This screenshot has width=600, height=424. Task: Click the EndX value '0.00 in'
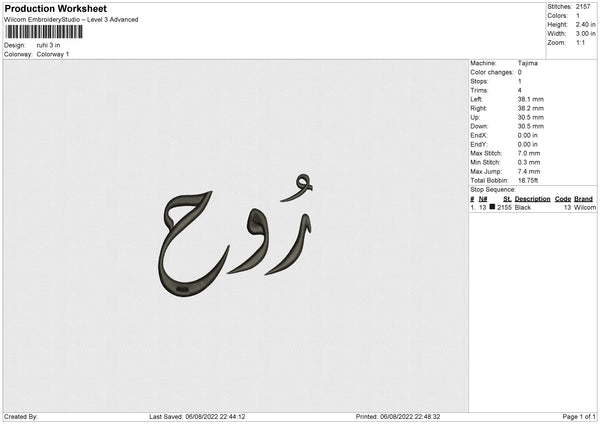tap(528, 135)
